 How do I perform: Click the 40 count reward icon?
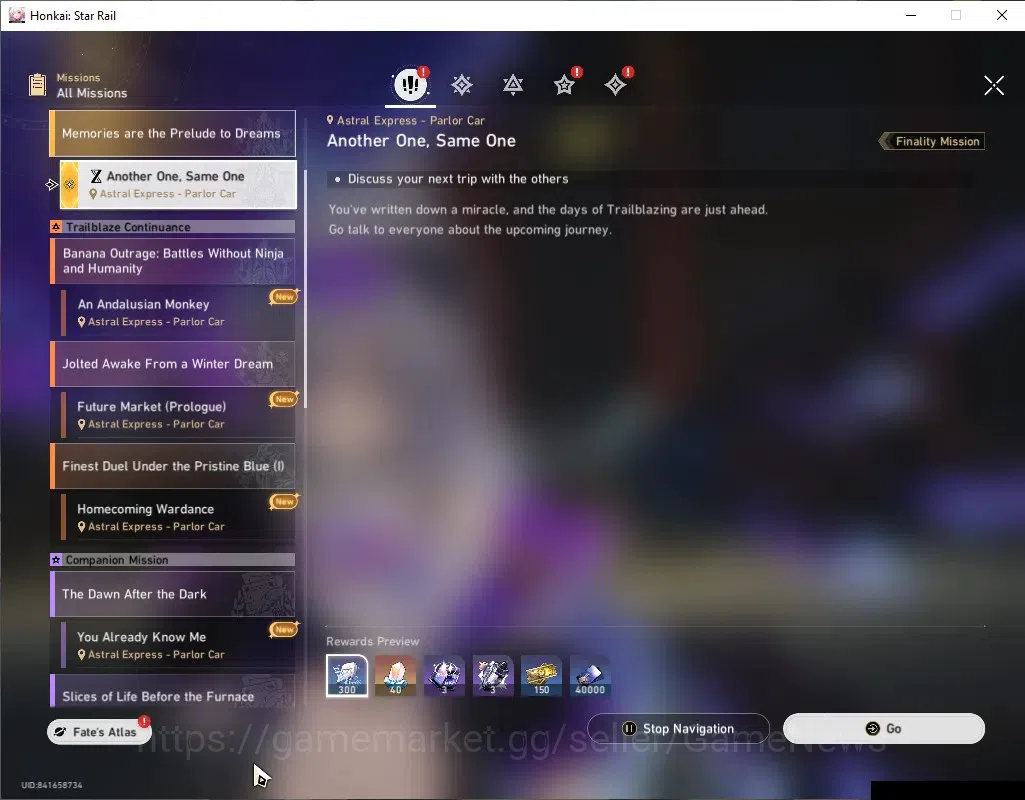tap(395, 675)
